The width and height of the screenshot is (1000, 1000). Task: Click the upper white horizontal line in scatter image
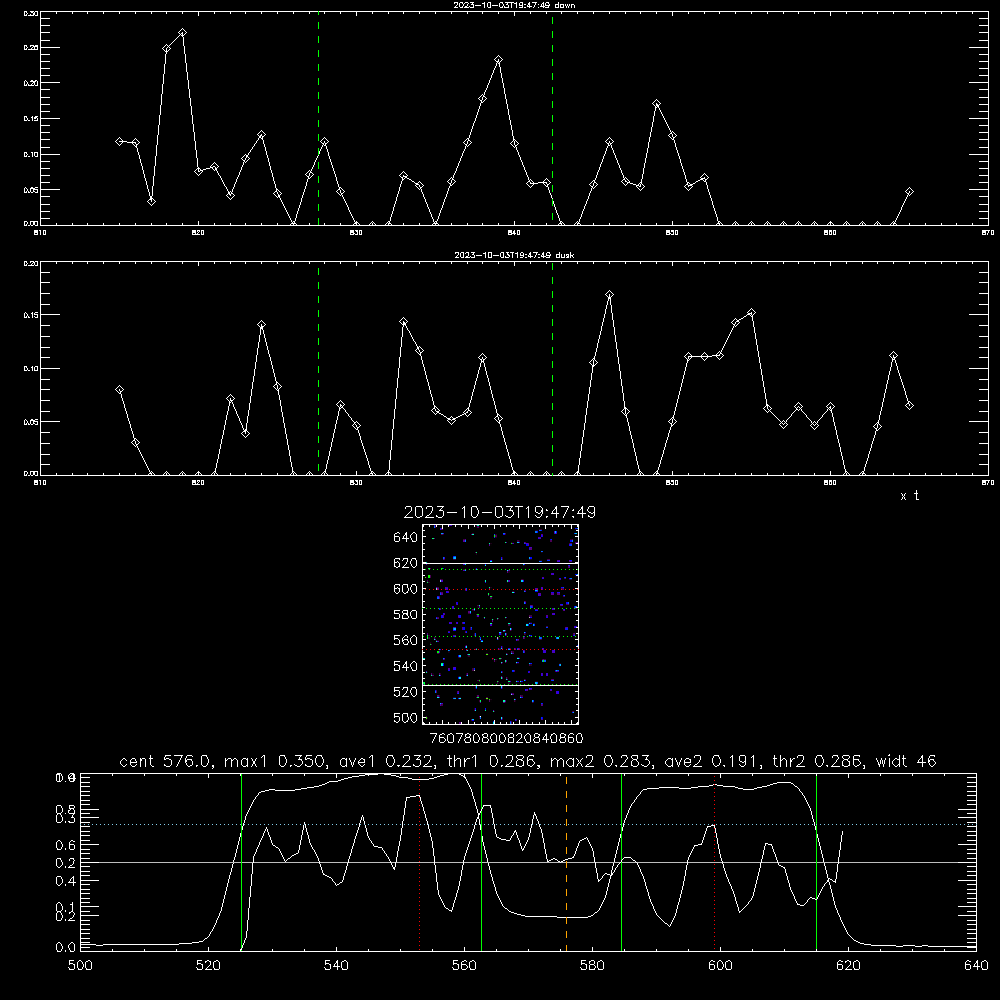[500, 563]
